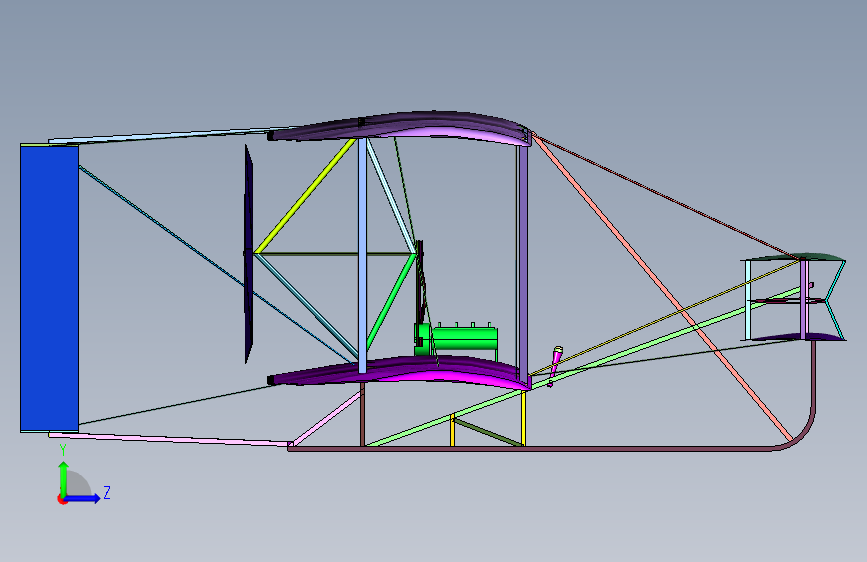Select the pink lower tail boom
Image resolution: width=867 pixels, height=562 pixels.
170,439
